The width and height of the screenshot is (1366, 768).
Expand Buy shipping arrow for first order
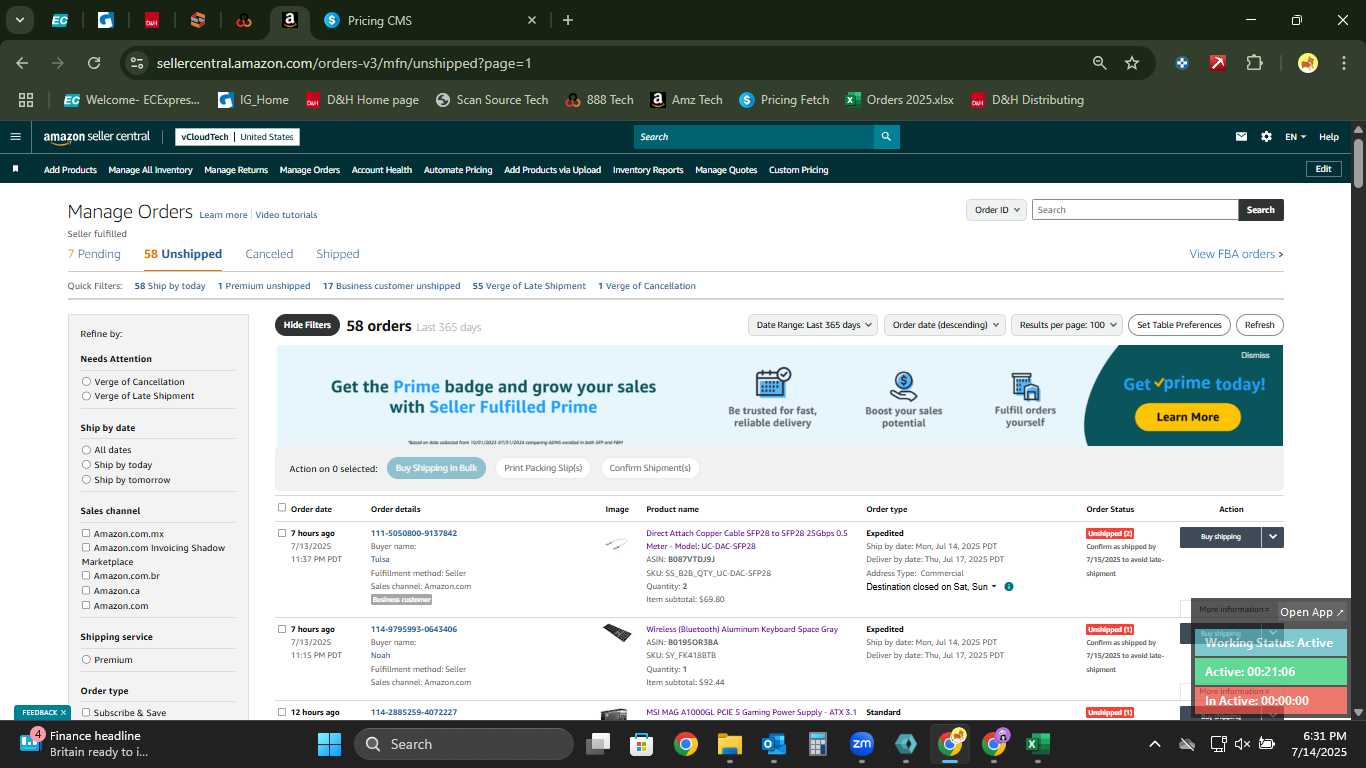tap(1272, 537)
